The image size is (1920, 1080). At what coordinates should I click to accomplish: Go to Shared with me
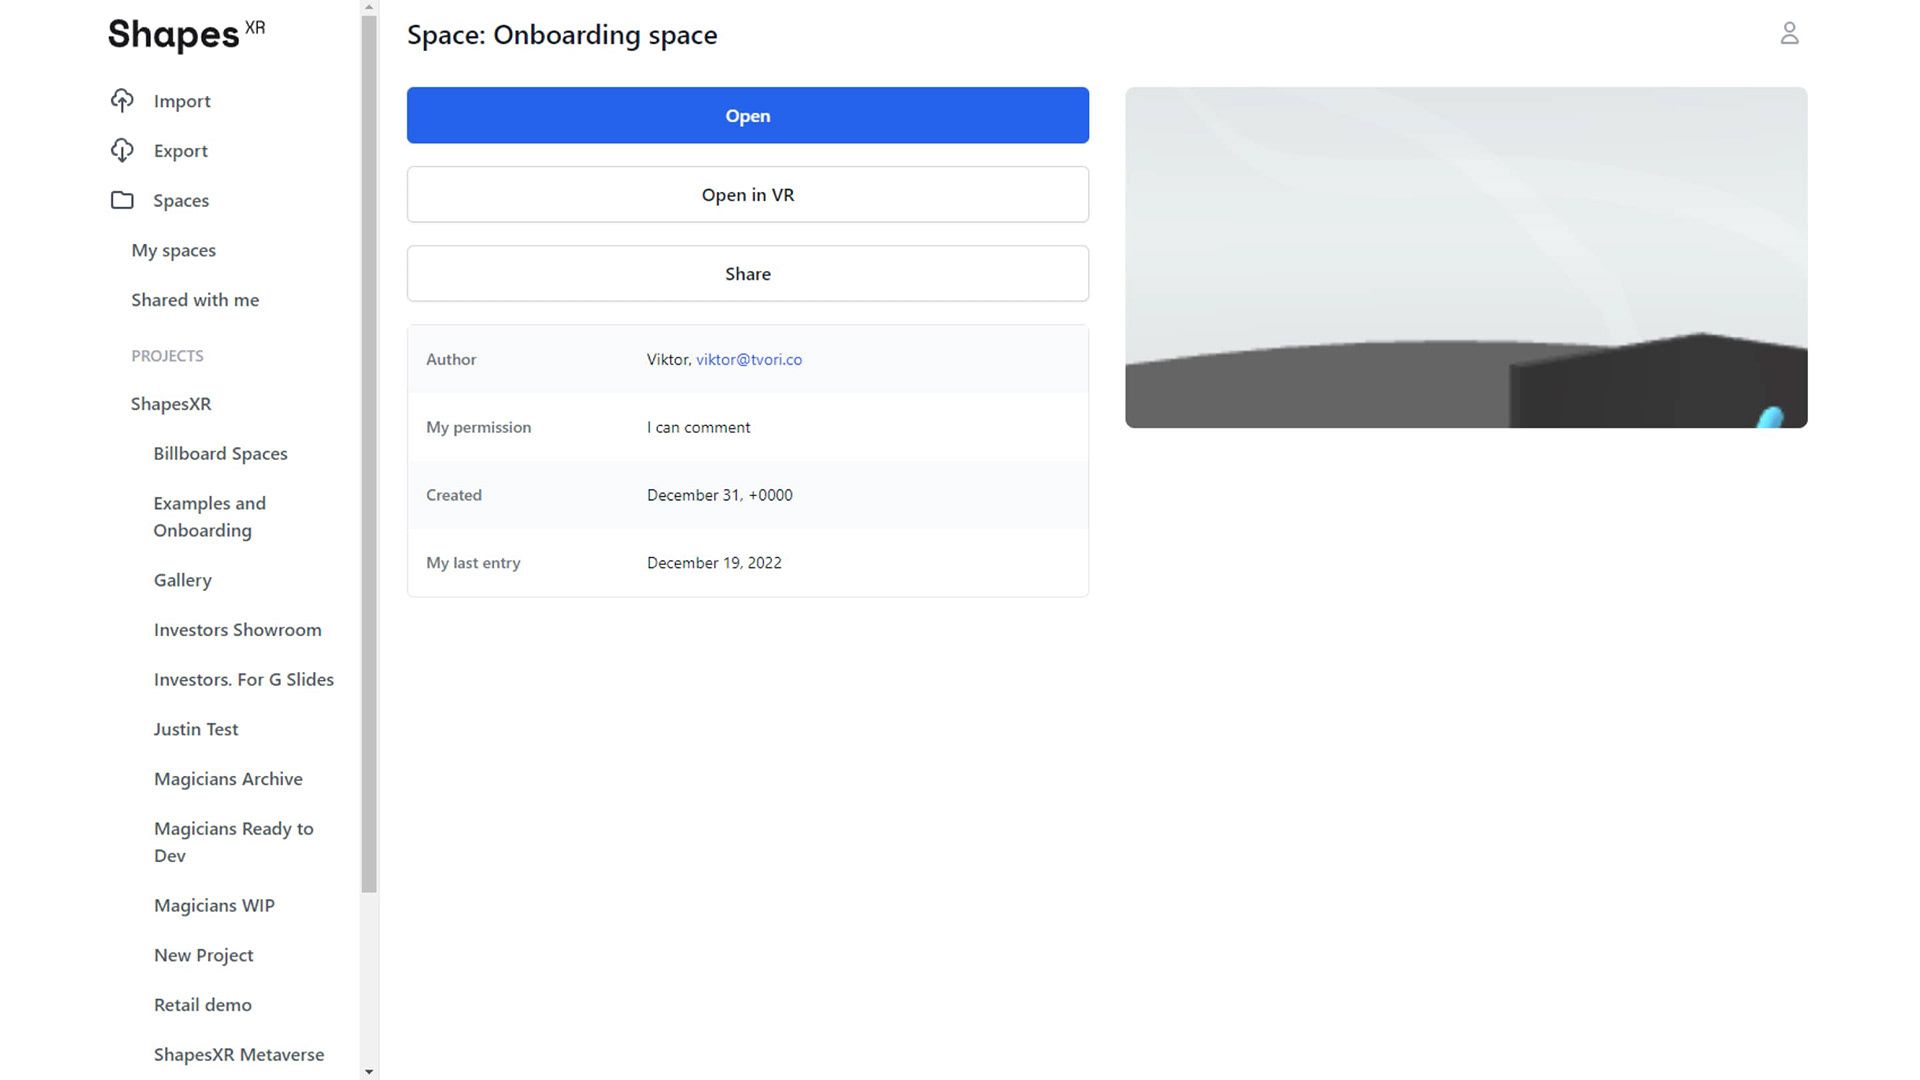195,300
